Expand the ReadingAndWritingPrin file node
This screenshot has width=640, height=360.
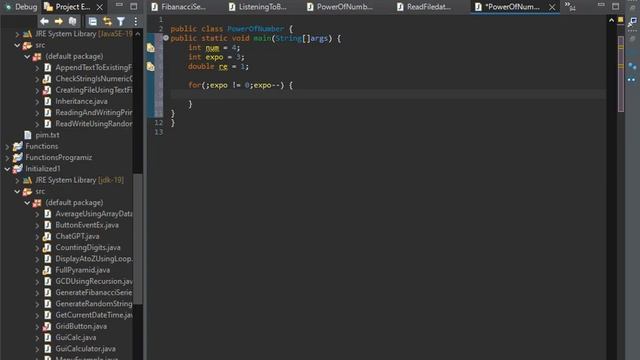pos(37,113)
